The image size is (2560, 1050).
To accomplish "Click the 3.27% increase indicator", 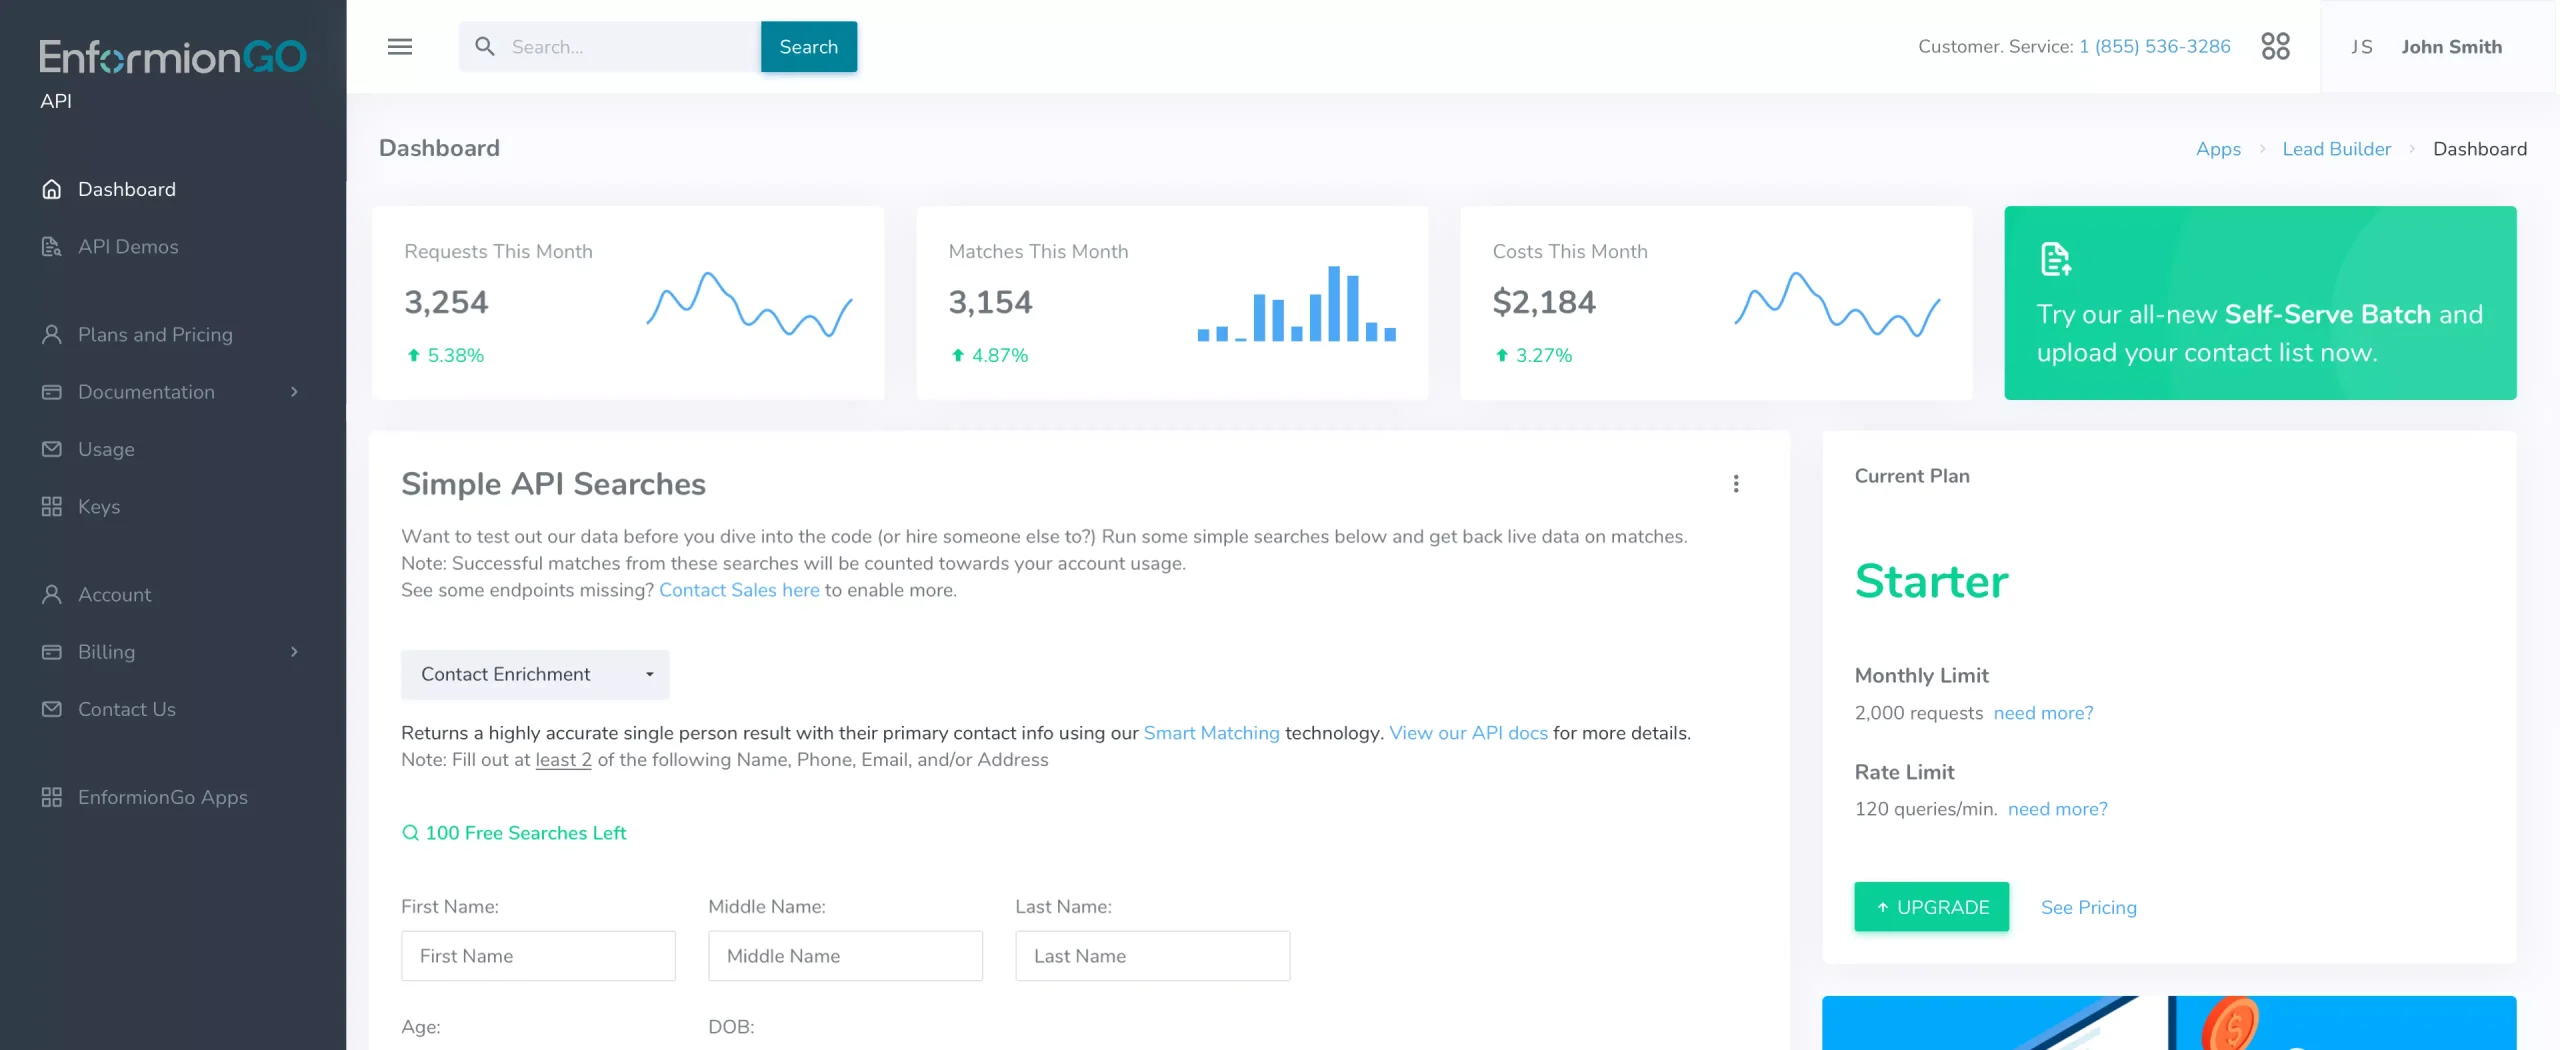I will coord(1533,355).
